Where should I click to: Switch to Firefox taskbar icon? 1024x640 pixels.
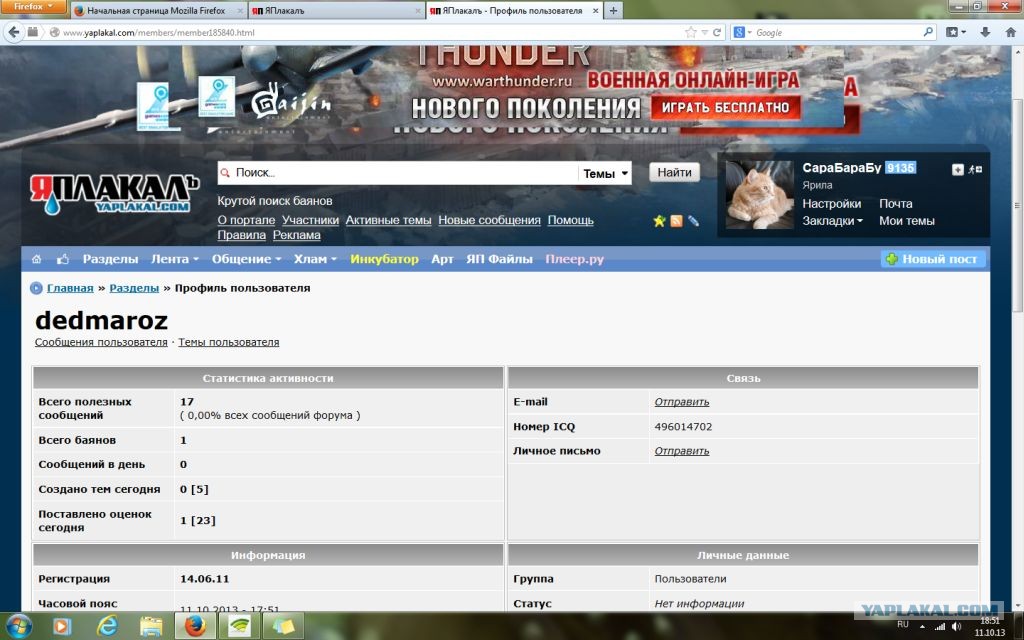pyautogui.click(x=195, y=626)
